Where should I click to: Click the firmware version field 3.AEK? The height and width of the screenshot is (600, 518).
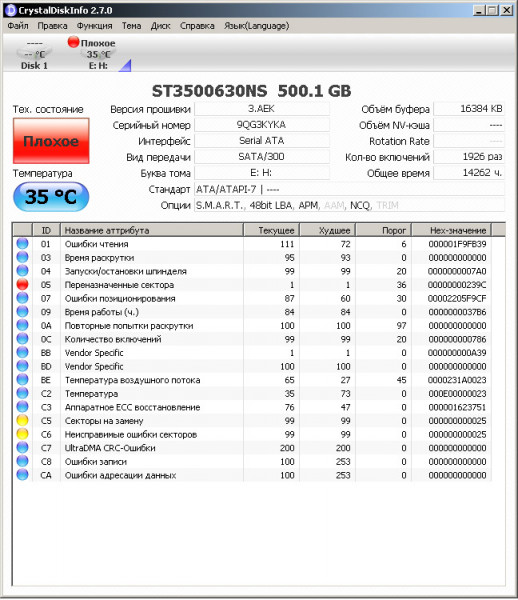tap(262, 109)
